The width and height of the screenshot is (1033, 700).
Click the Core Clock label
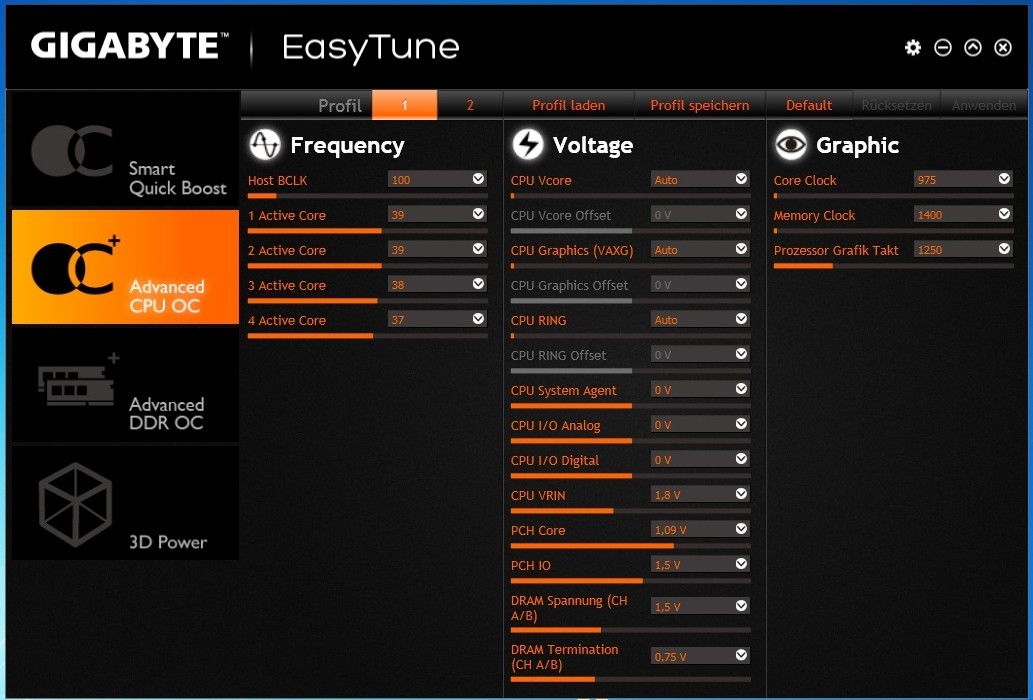coord(805,180)
